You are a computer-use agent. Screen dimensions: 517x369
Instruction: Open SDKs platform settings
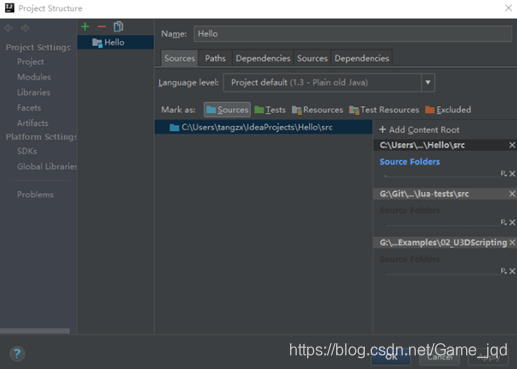27,151
